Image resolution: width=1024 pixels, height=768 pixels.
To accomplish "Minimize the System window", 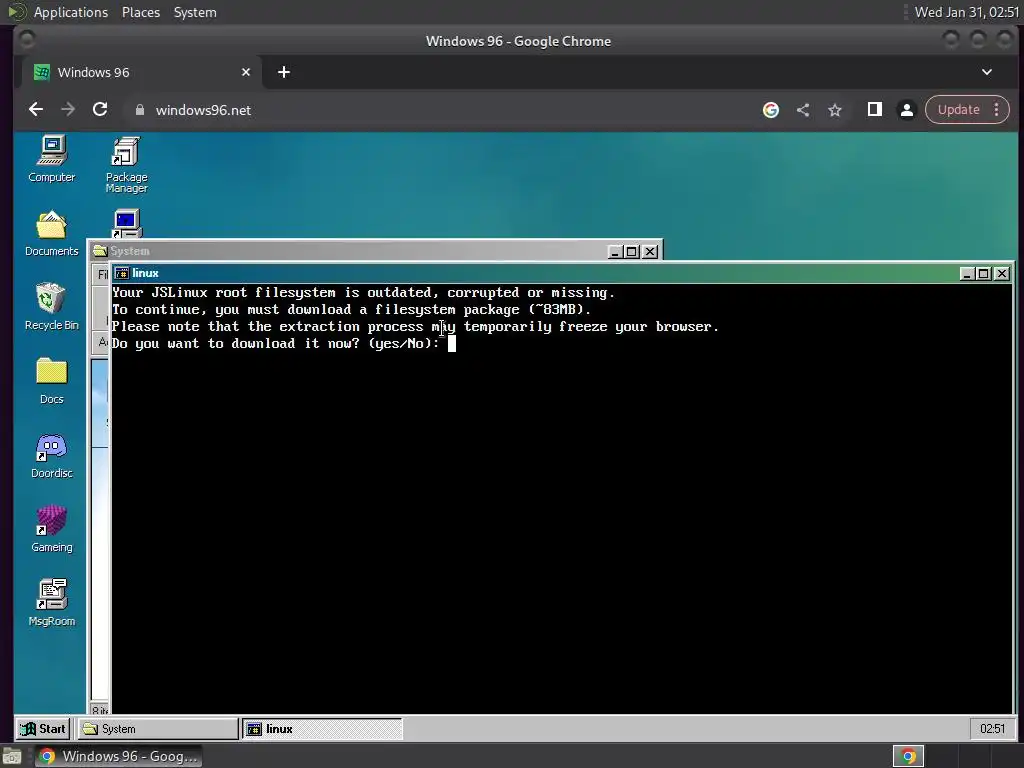I will click(615, 251).
